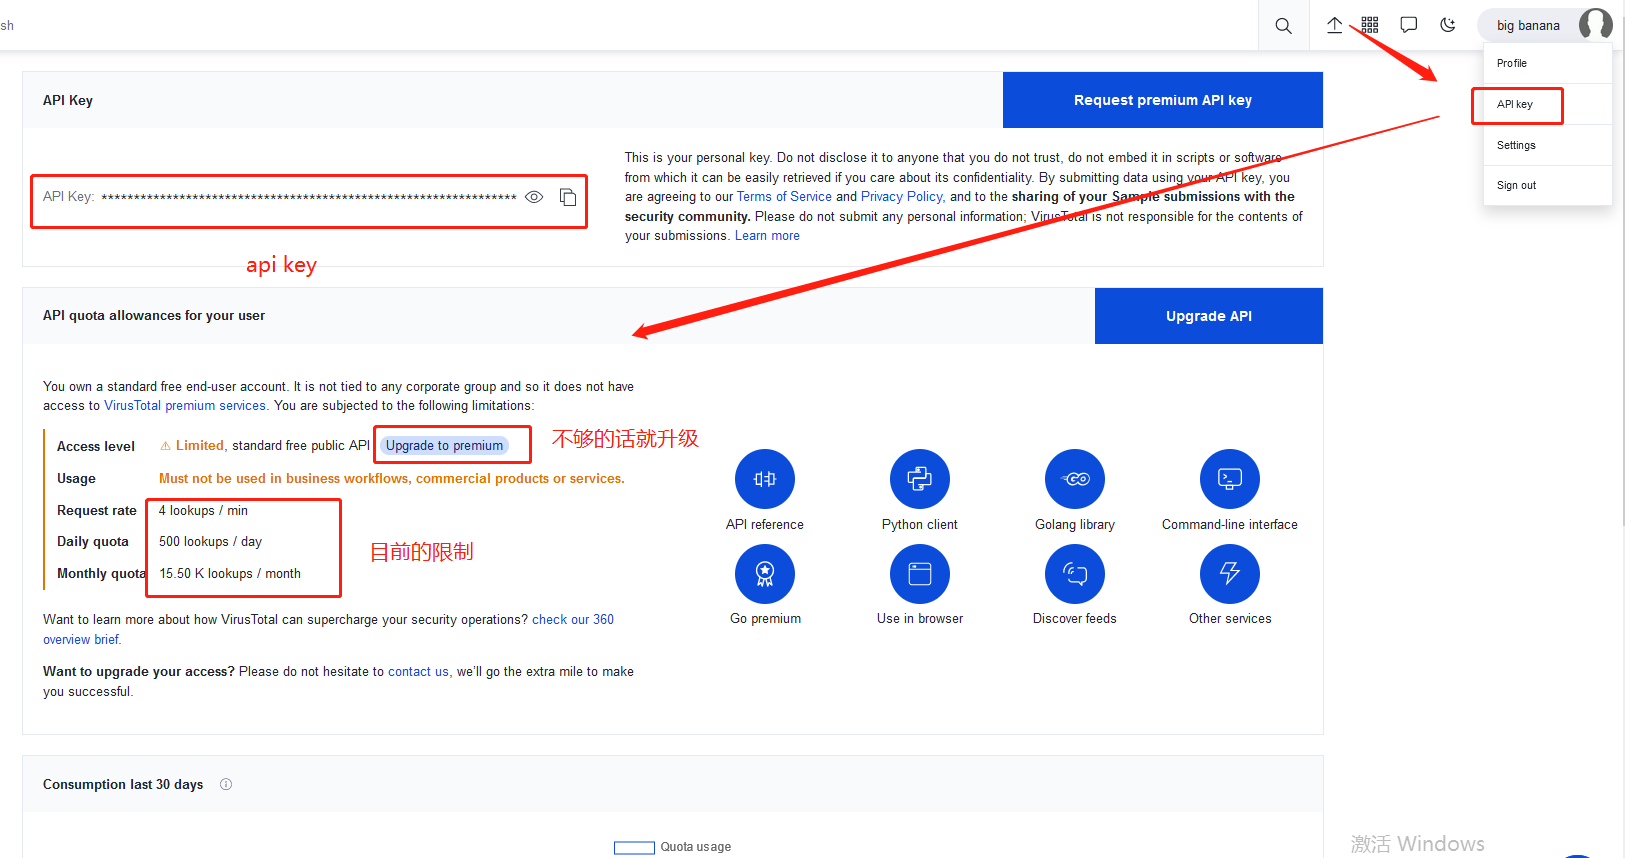Click the Upgrade to premium badge
Image resolution: width=1625 pixels, height=858 pixels.
pyautogui.click(x=444, y=445)
